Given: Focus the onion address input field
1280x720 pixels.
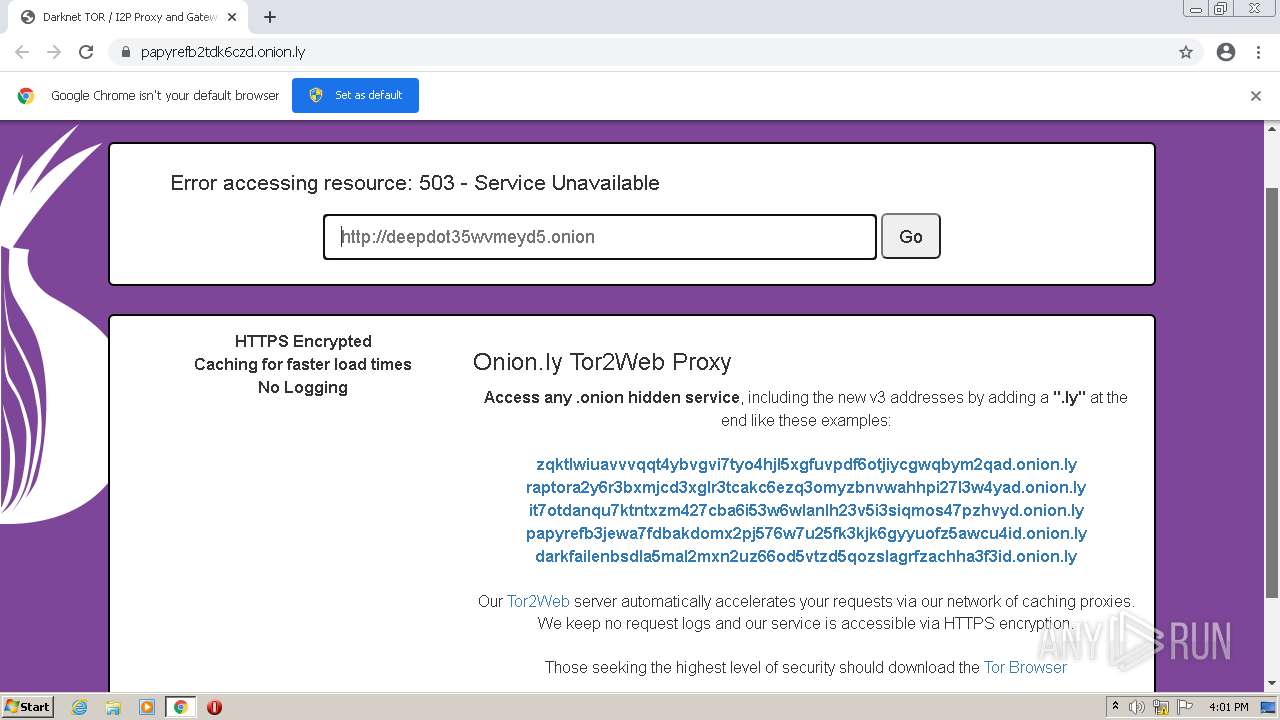Looking at the screenshot, I should point(600,237).
